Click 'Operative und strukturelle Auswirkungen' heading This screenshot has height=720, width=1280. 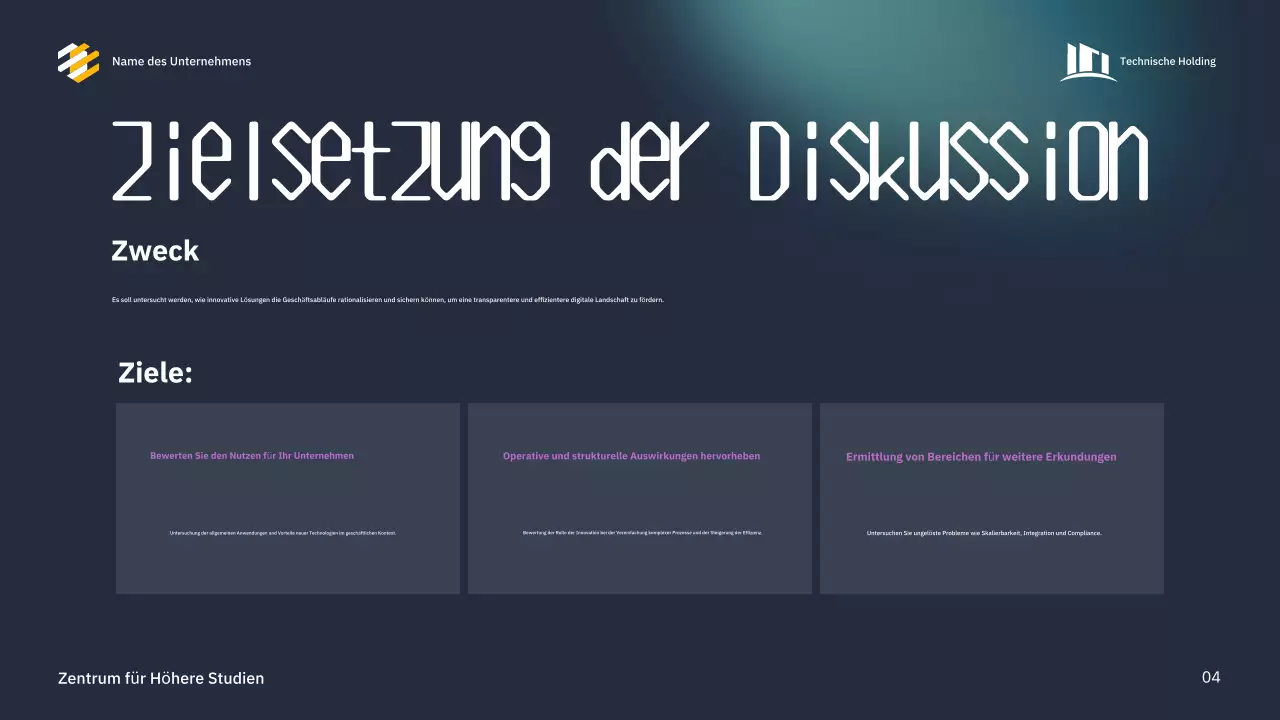[x=631, y=456]
